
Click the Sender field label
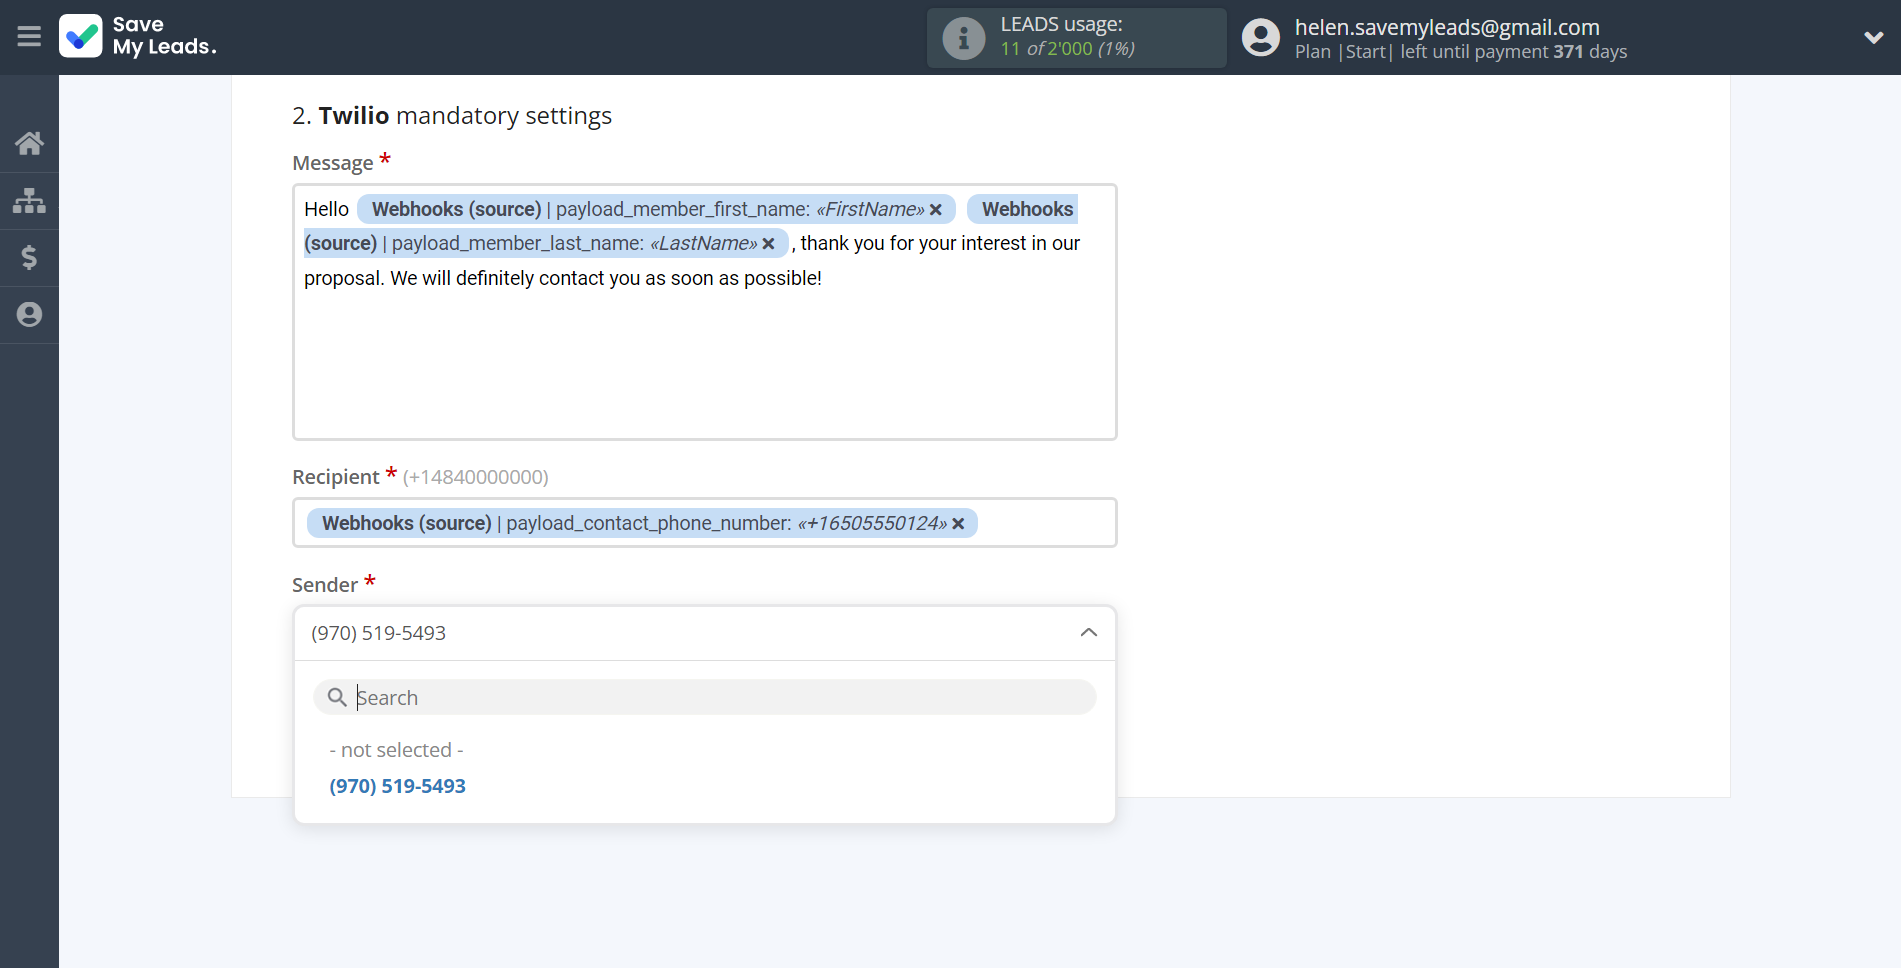(325, 585)
